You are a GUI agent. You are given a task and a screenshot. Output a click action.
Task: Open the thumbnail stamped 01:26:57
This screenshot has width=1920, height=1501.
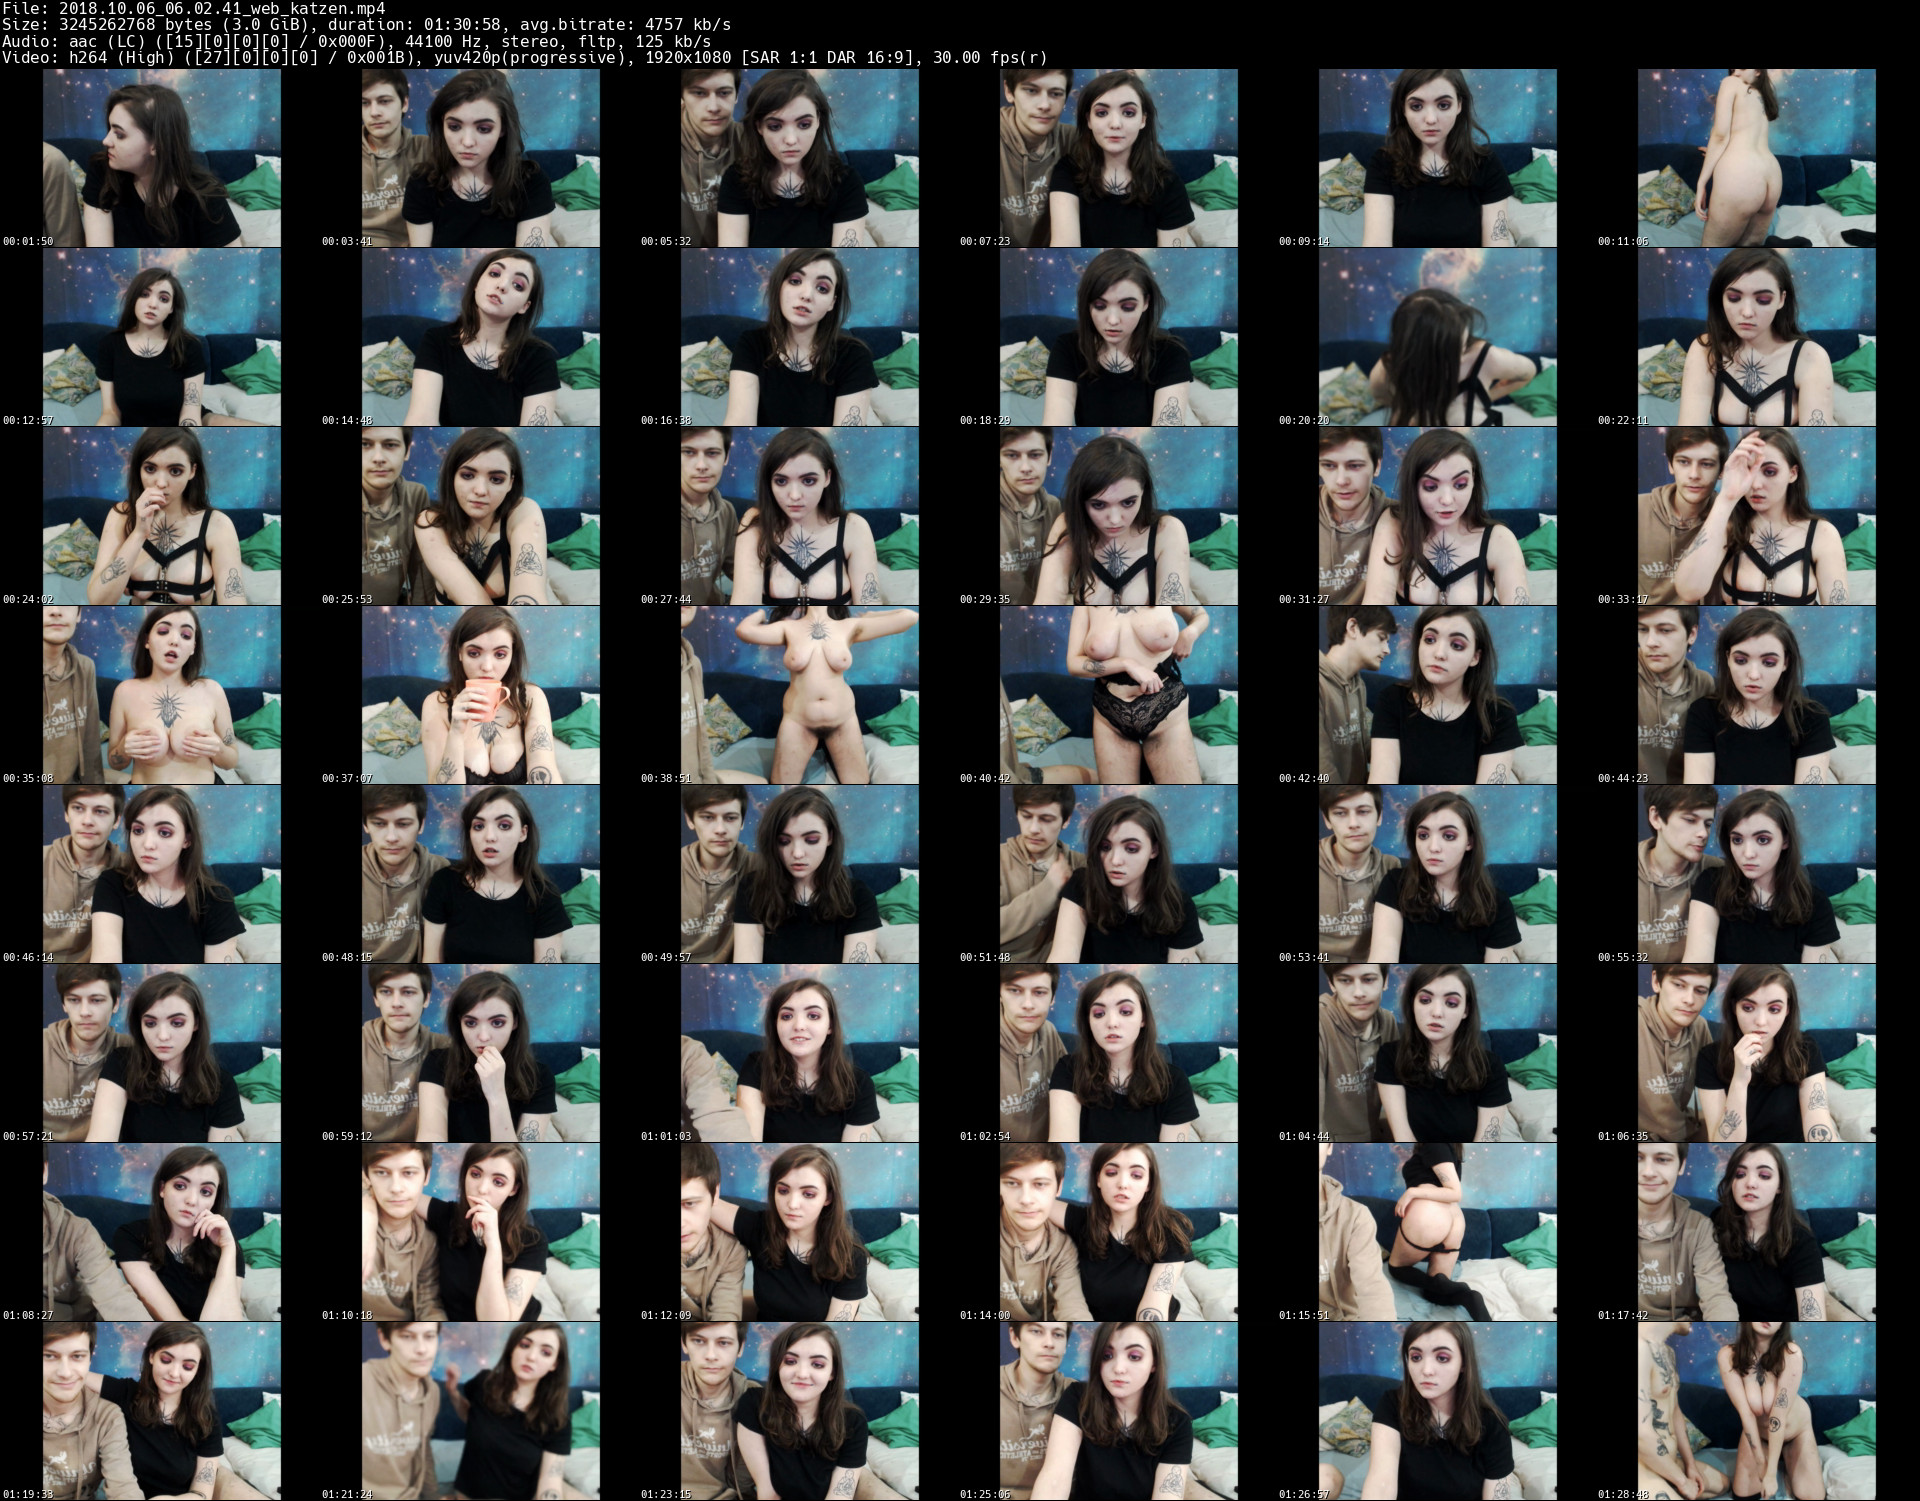point(1438,1411)
